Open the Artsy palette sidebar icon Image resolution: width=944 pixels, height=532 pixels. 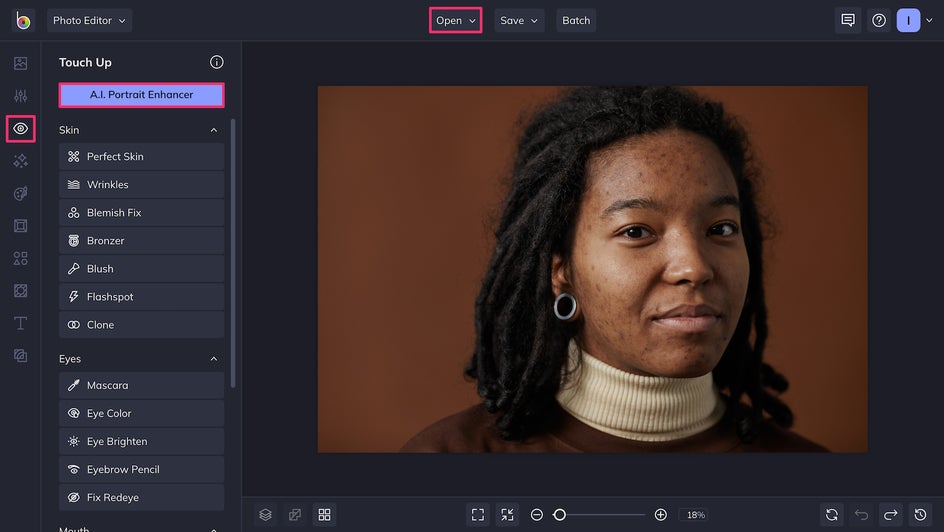coord(20,193)
